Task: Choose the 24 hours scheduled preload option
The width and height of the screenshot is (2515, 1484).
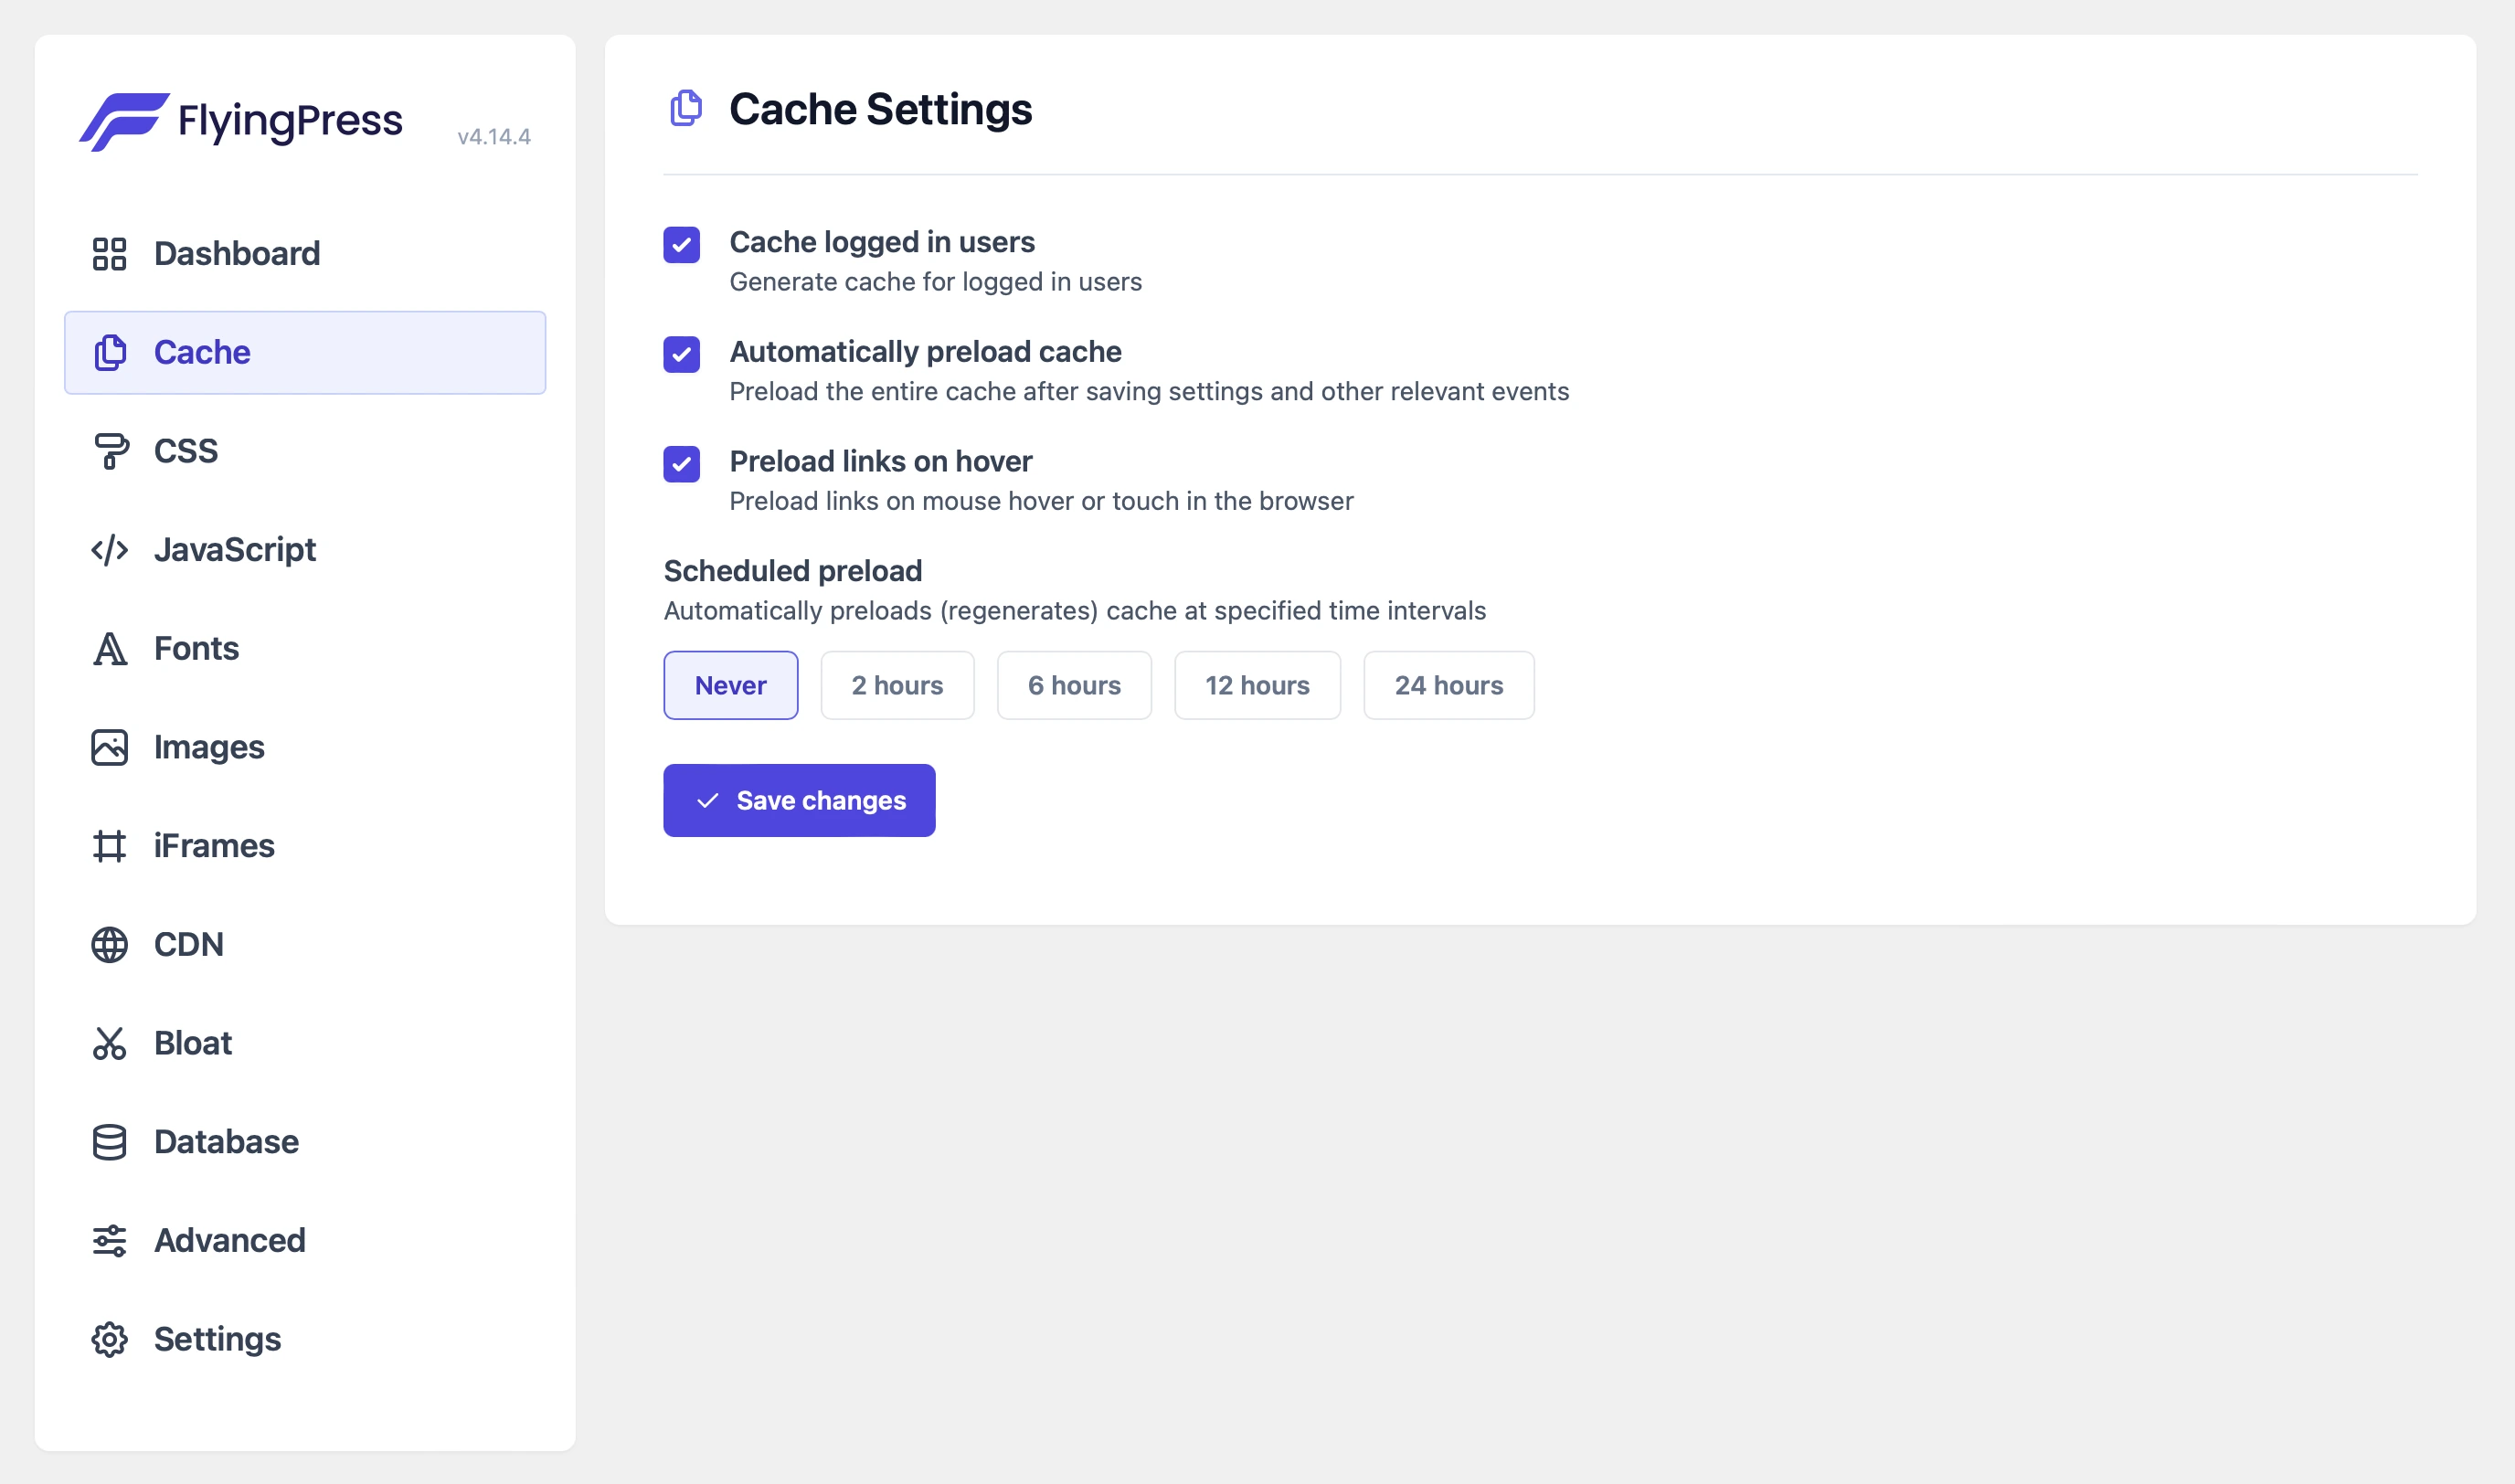Action: tap(1448, 685)
